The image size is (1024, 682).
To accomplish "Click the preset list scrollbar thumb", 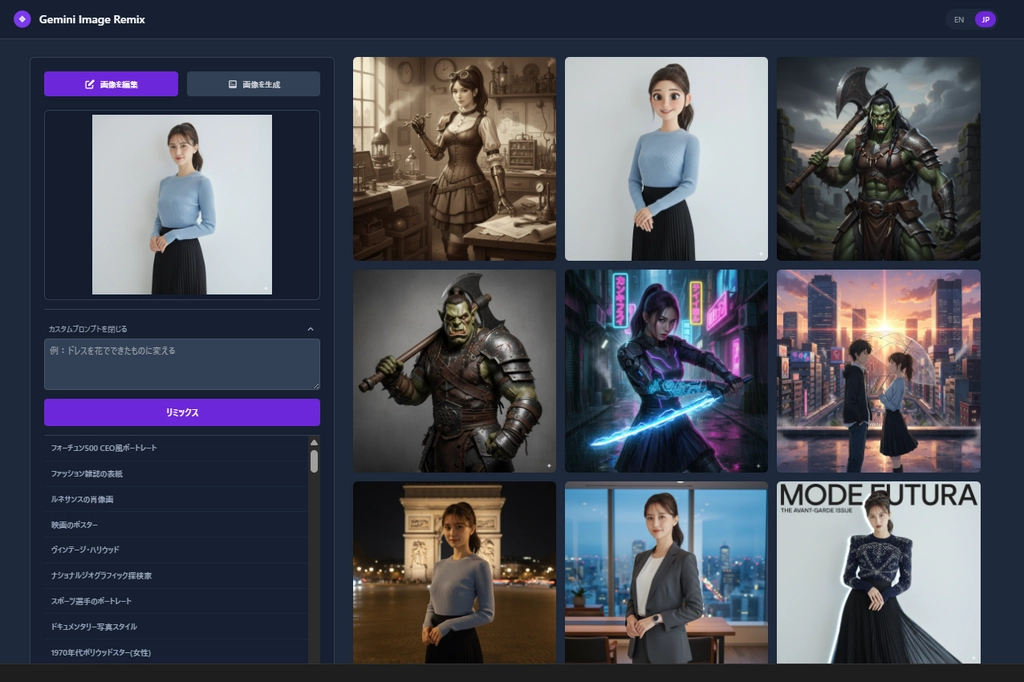I will pos(314,460).
